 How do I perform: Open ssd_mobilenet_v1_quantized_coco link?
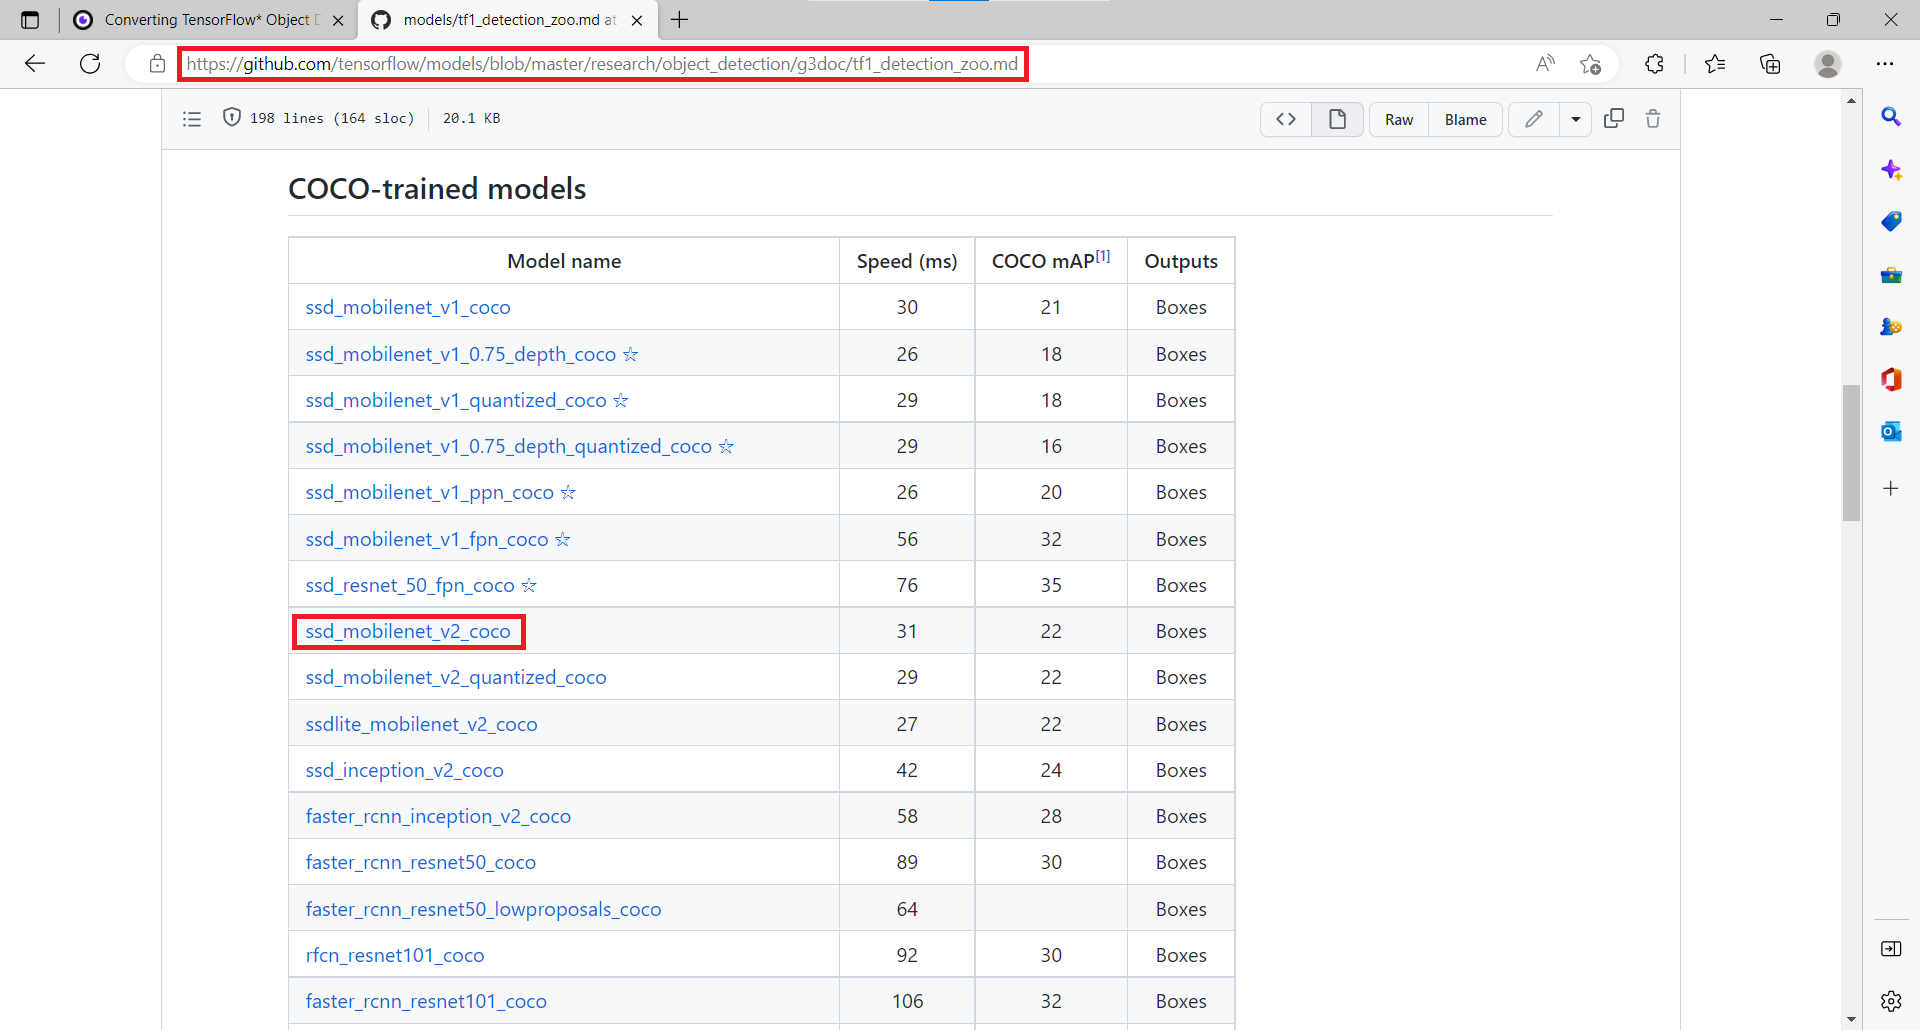pos(456,400)
